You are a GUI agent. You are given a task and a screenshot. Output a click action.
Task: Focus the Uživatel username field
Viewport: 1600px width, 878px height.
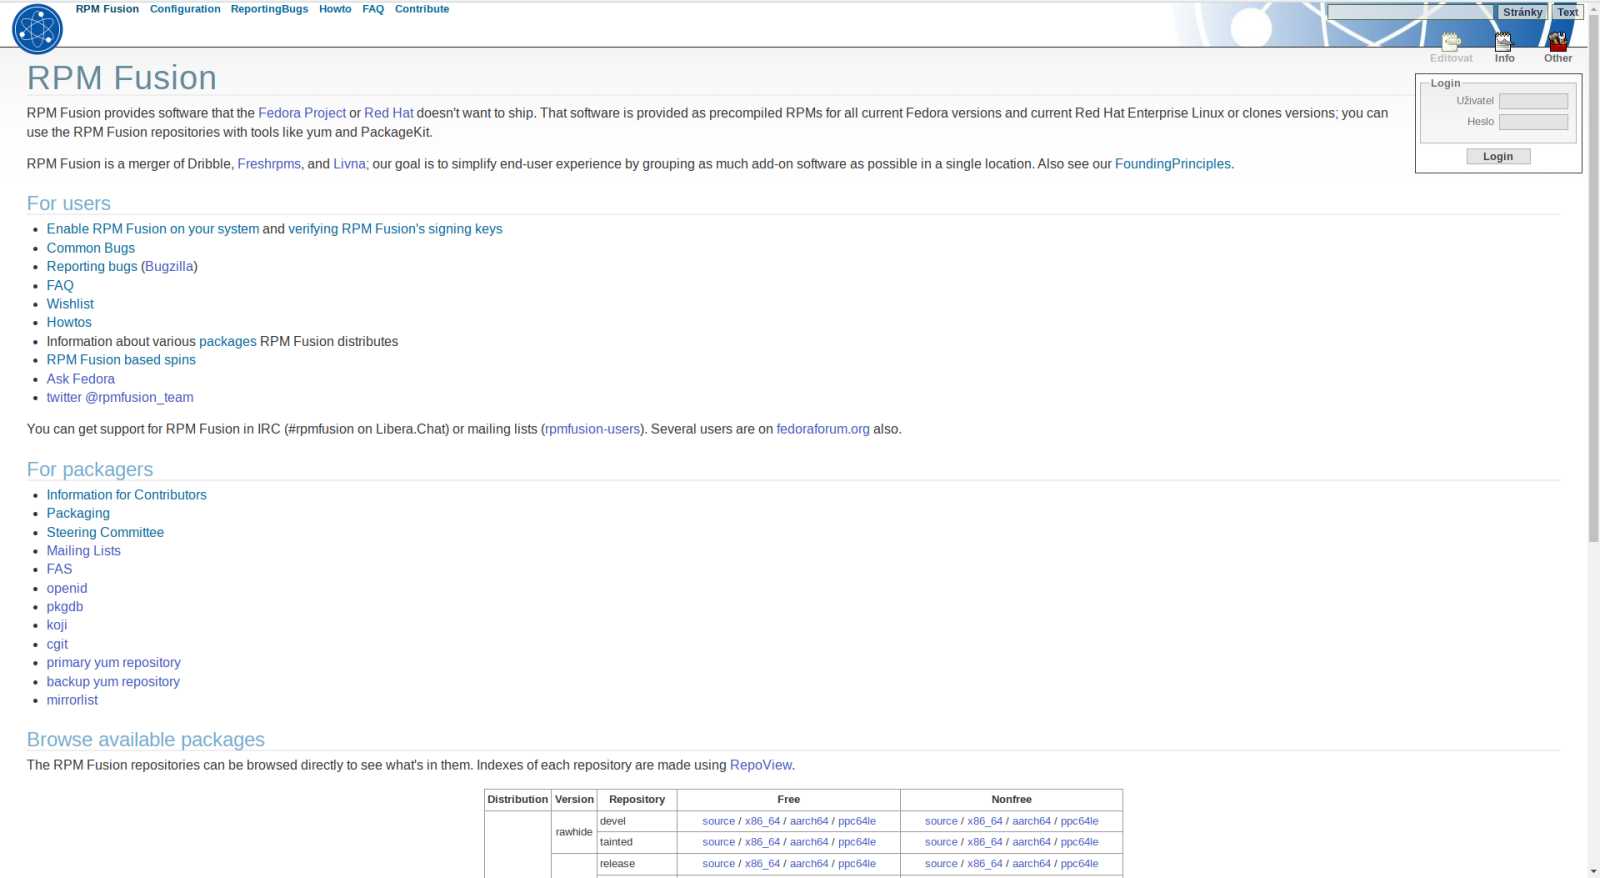tap(1533, 101)
